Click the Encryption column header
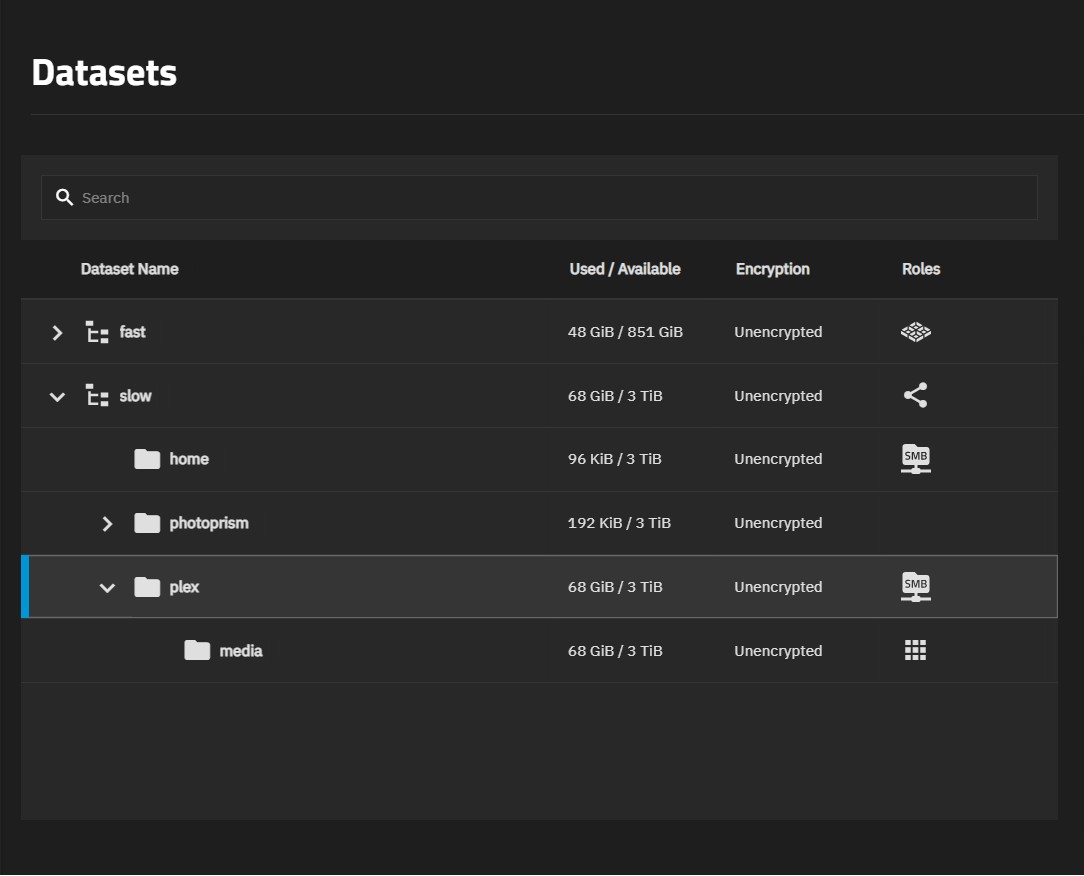This screenshot has height=876, width=1084. [772, 269]
